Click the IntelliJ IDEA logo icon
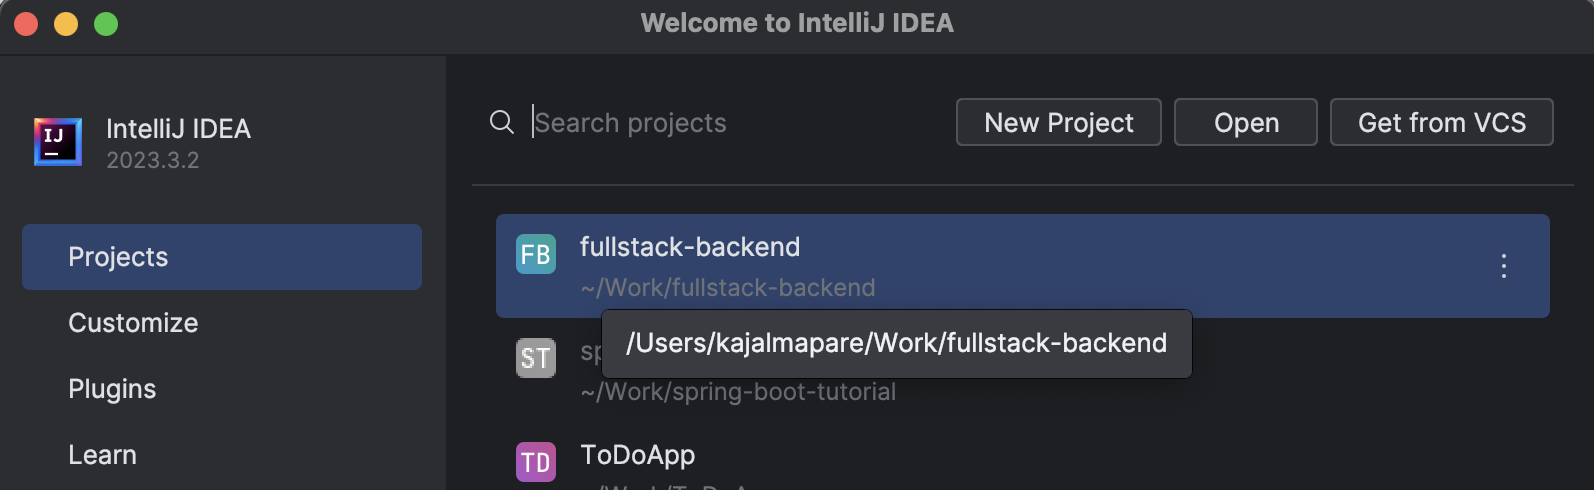Viewport: 1594px width, 490px height. coord(57,142)
